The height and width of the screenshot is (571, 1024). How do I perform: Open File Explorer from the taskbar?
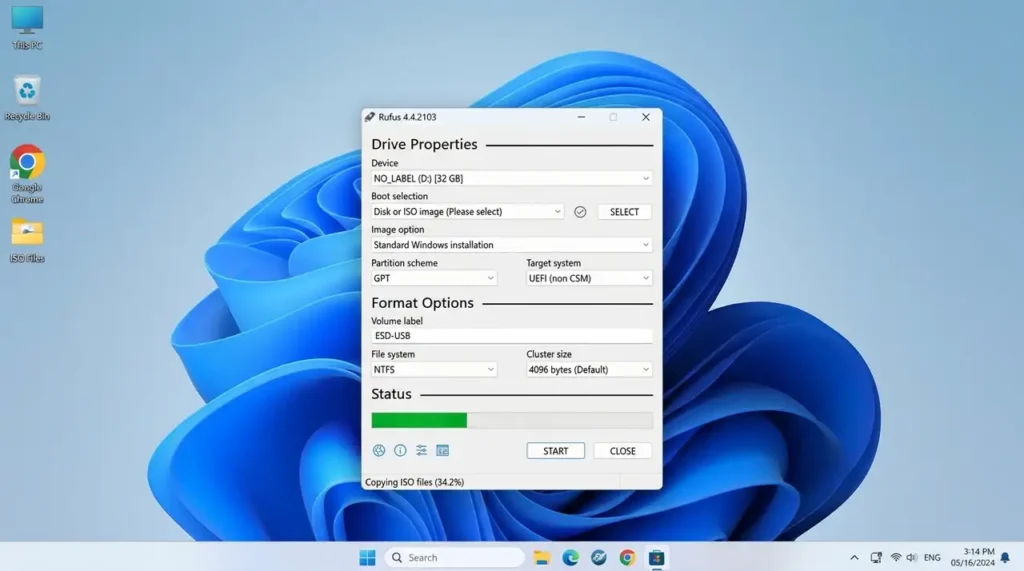[541, 557]
